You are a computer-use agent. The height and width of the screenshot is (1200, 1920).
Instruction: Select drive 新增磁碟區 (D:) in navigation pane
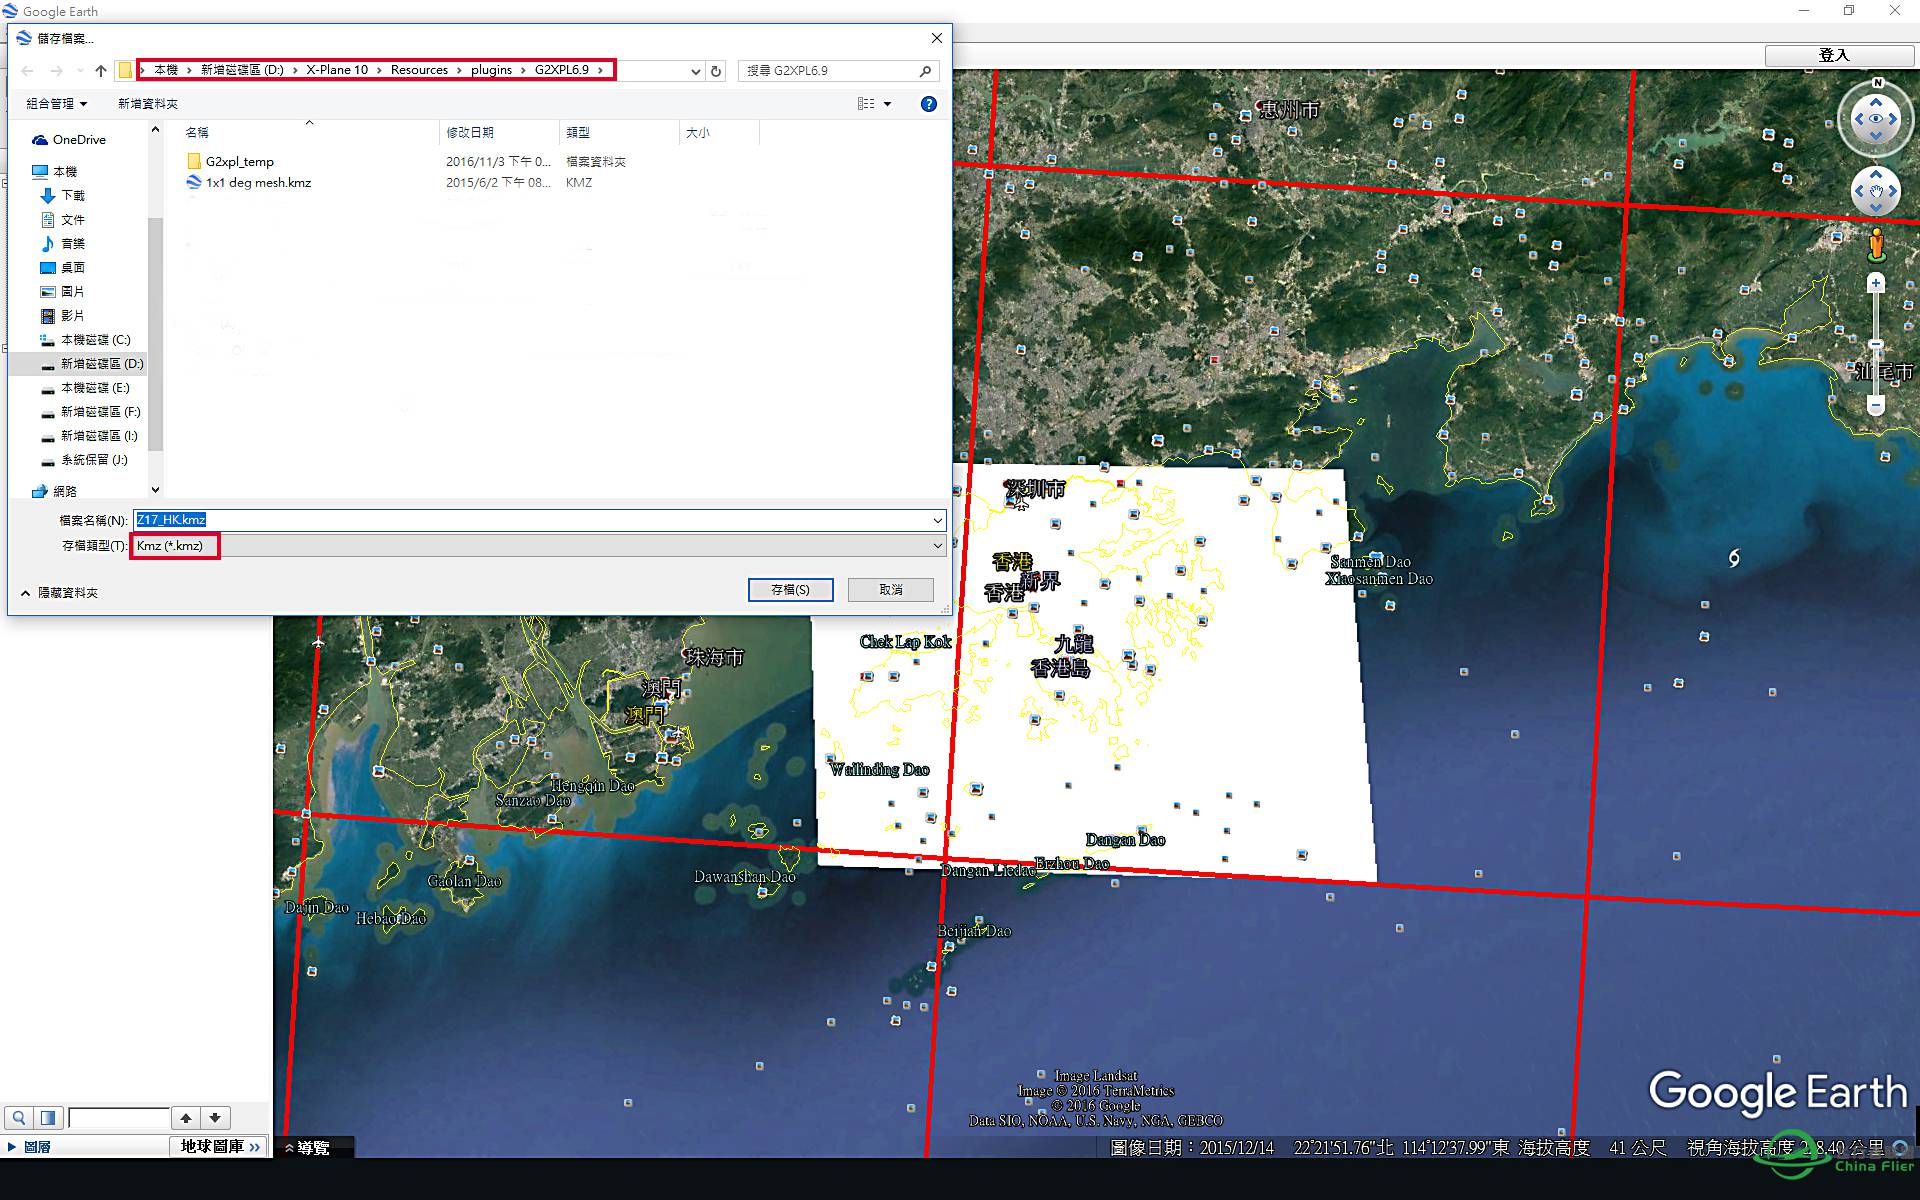click(x=92, y=364)
